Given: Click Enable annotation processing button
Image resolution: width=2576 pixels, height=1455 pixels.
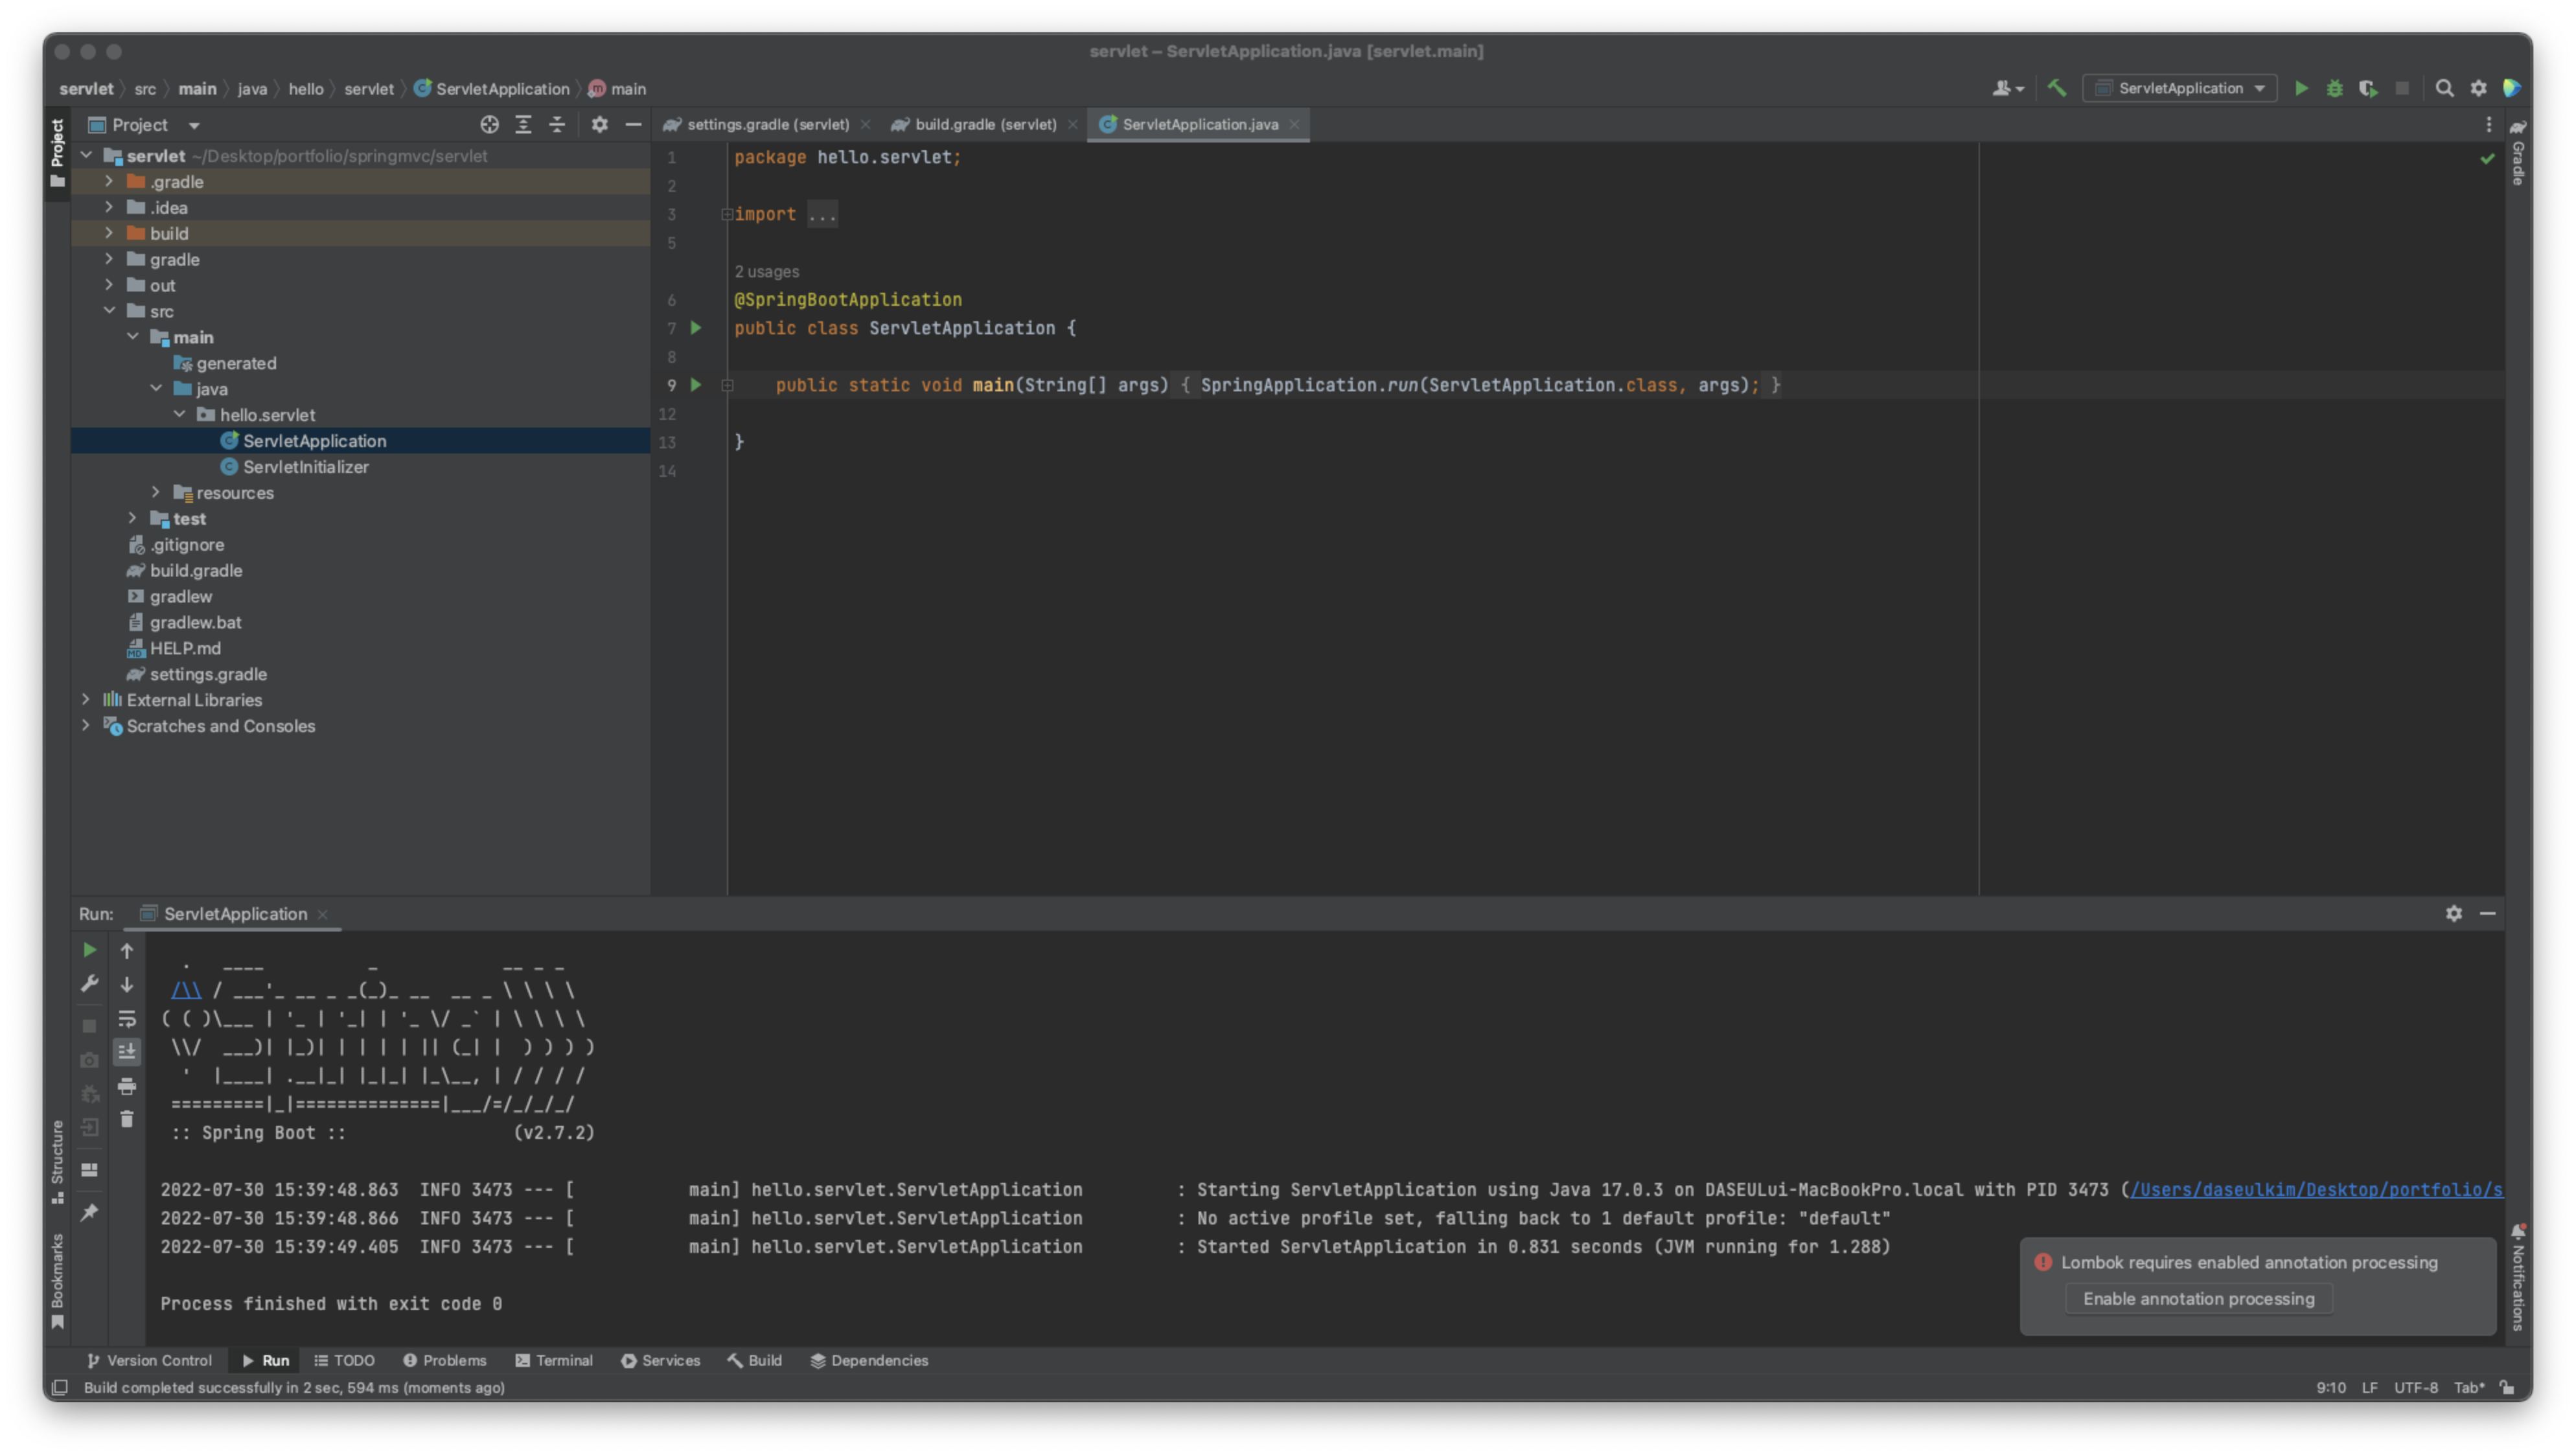Looking at the screenshot, I should (2198, 1299).
